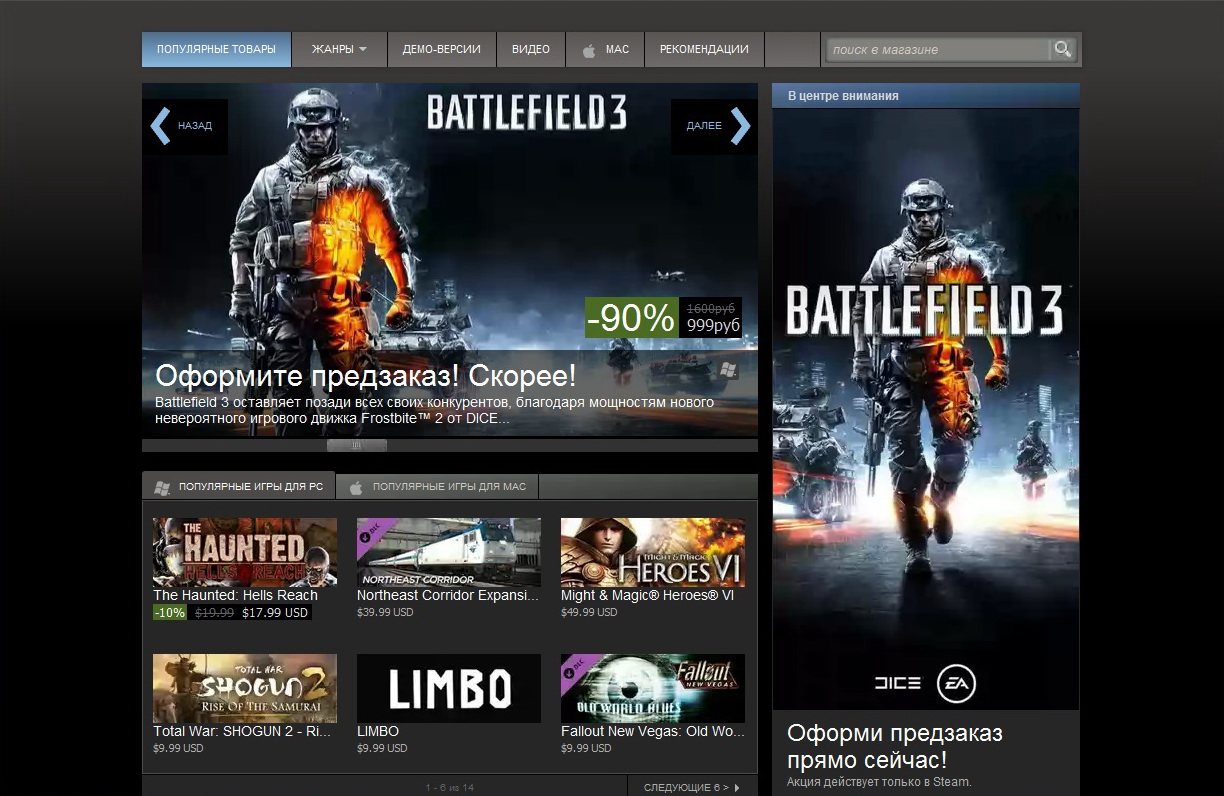Image resolution: width=1224 pixels, height=796 pixels.
Task: Open the ЖАНРЫ dropdown menu
Action: [339, 49]
